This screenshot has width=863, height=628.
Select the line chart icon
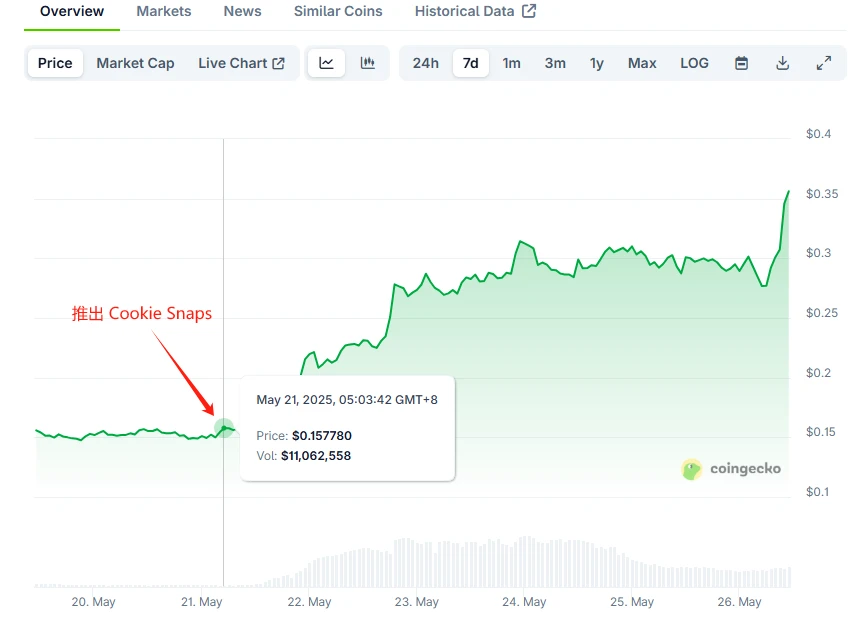[x=326, y=62]
